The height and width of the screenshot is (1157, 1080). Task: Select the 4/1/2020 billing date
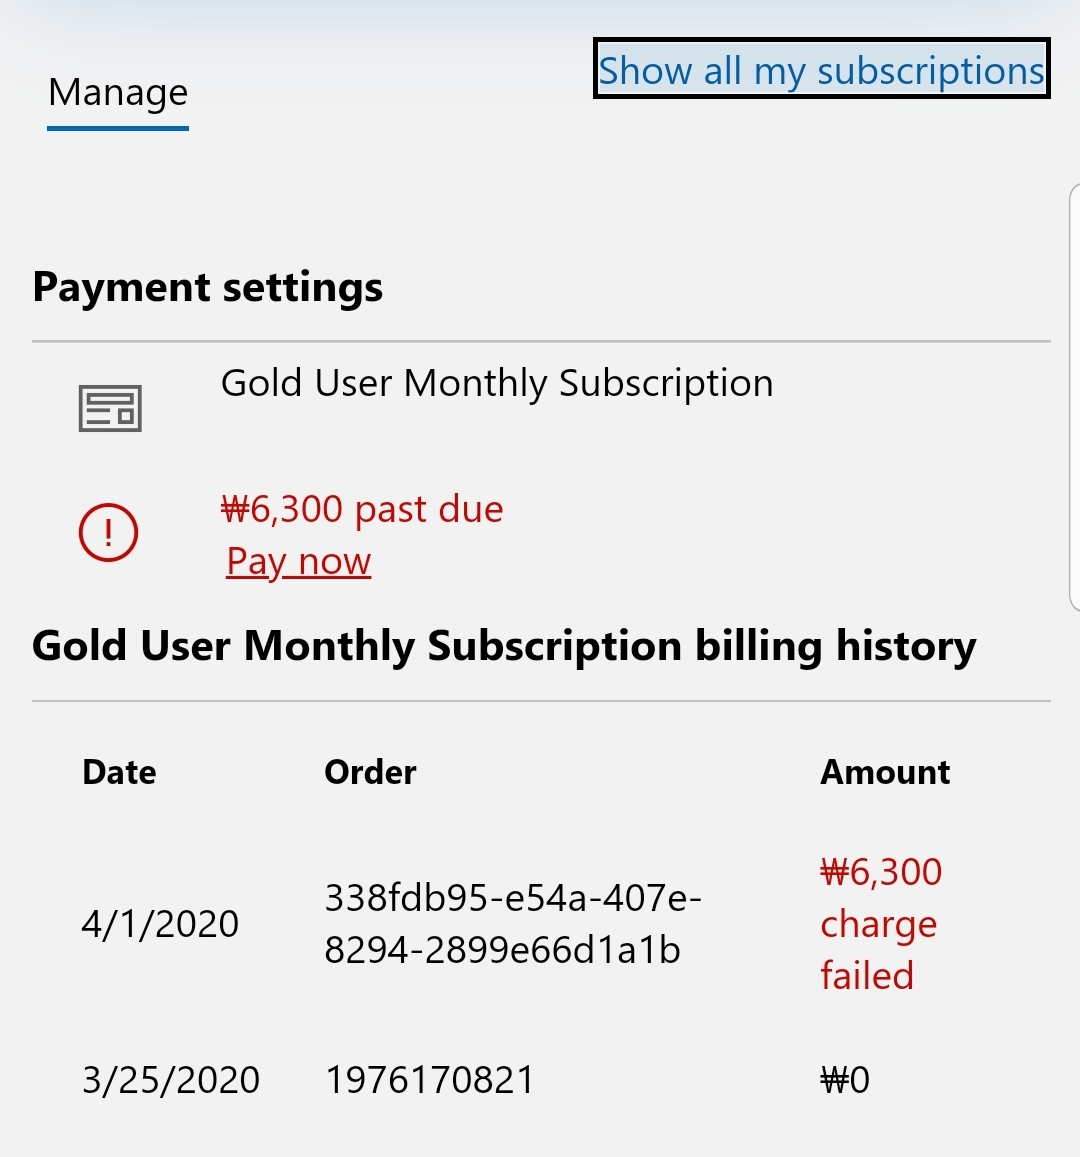point(160,924)
